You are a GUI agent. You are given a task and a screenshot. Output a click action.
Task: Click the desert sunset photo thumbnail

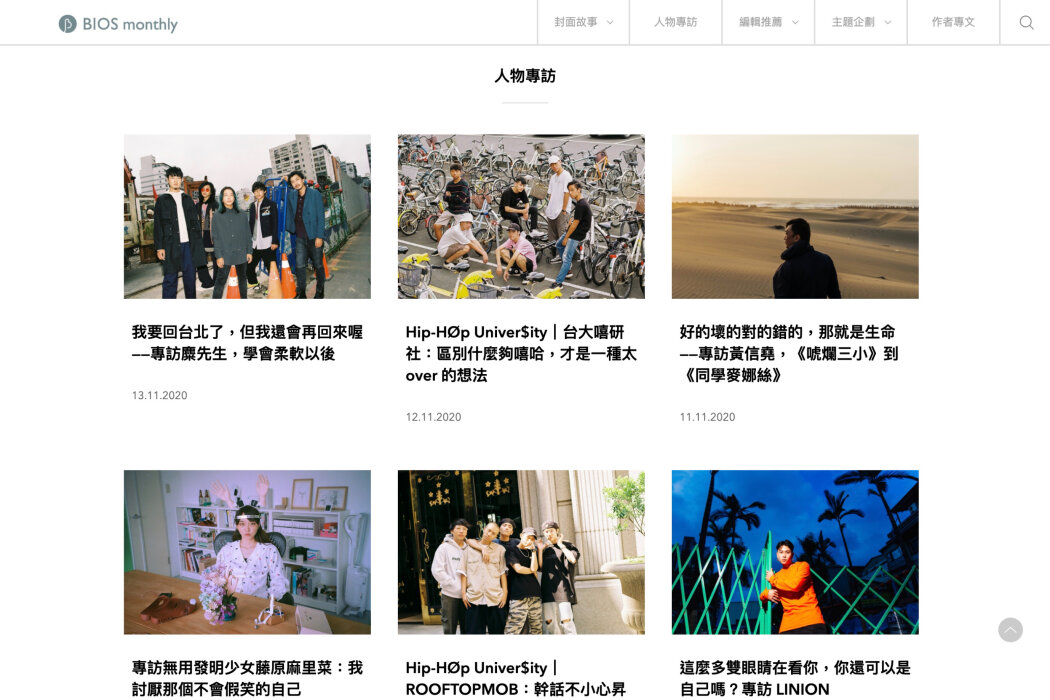[x=795, y=216]
